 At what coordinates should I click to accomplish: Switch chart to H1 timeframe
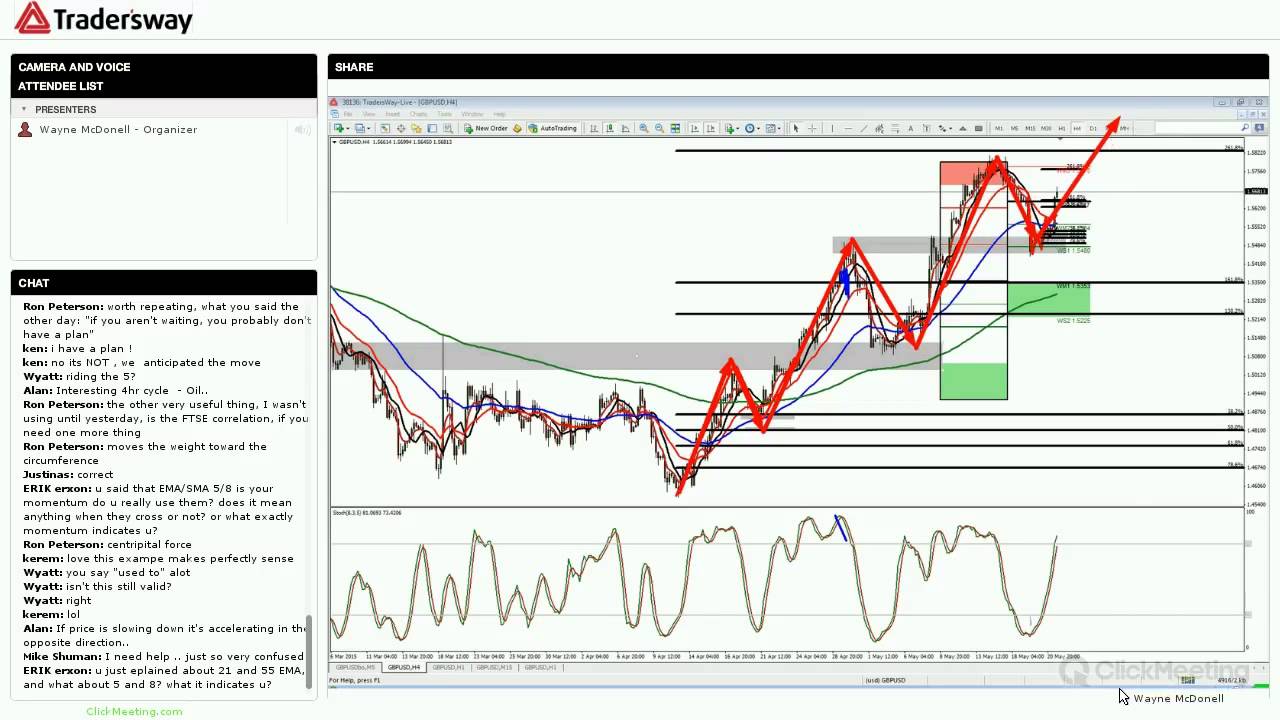click(x=1062, y=128)
